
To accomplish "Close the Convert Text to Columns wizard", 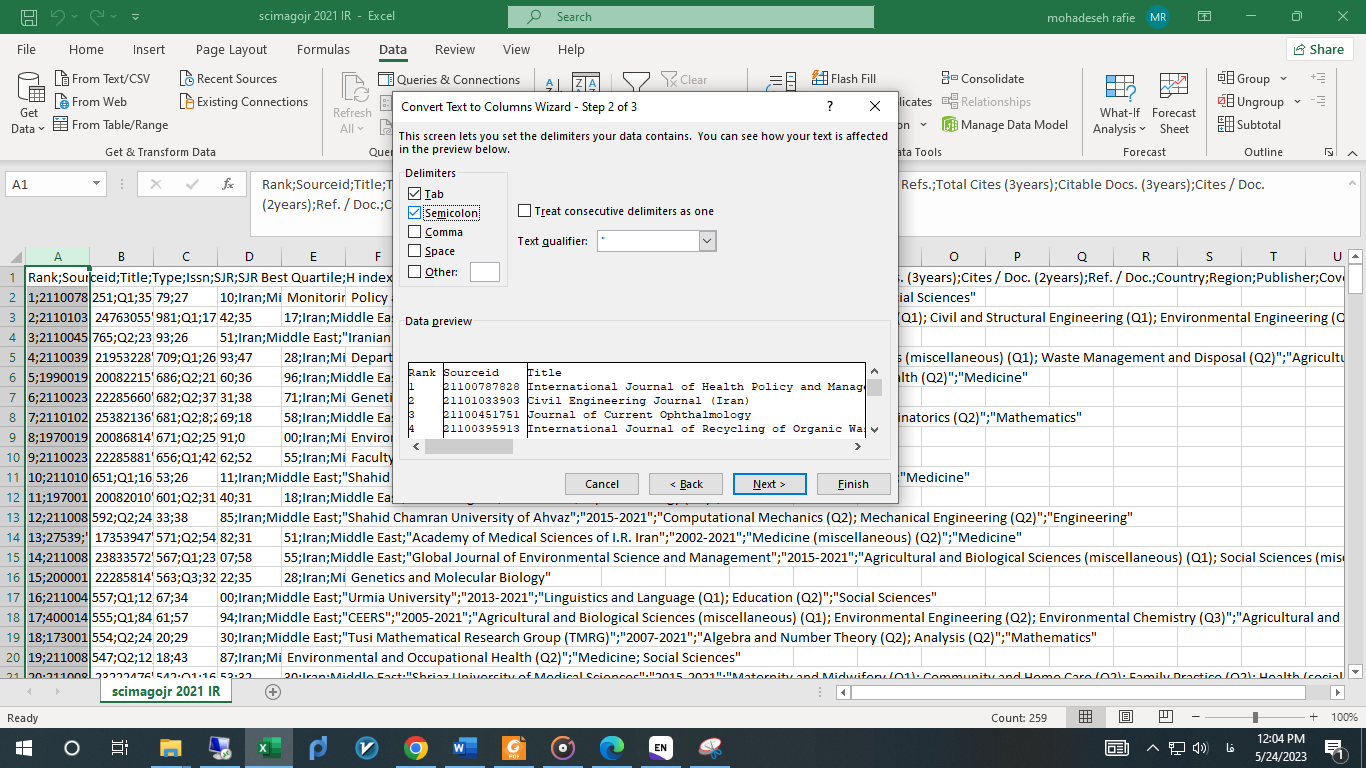I will (875, 106).
